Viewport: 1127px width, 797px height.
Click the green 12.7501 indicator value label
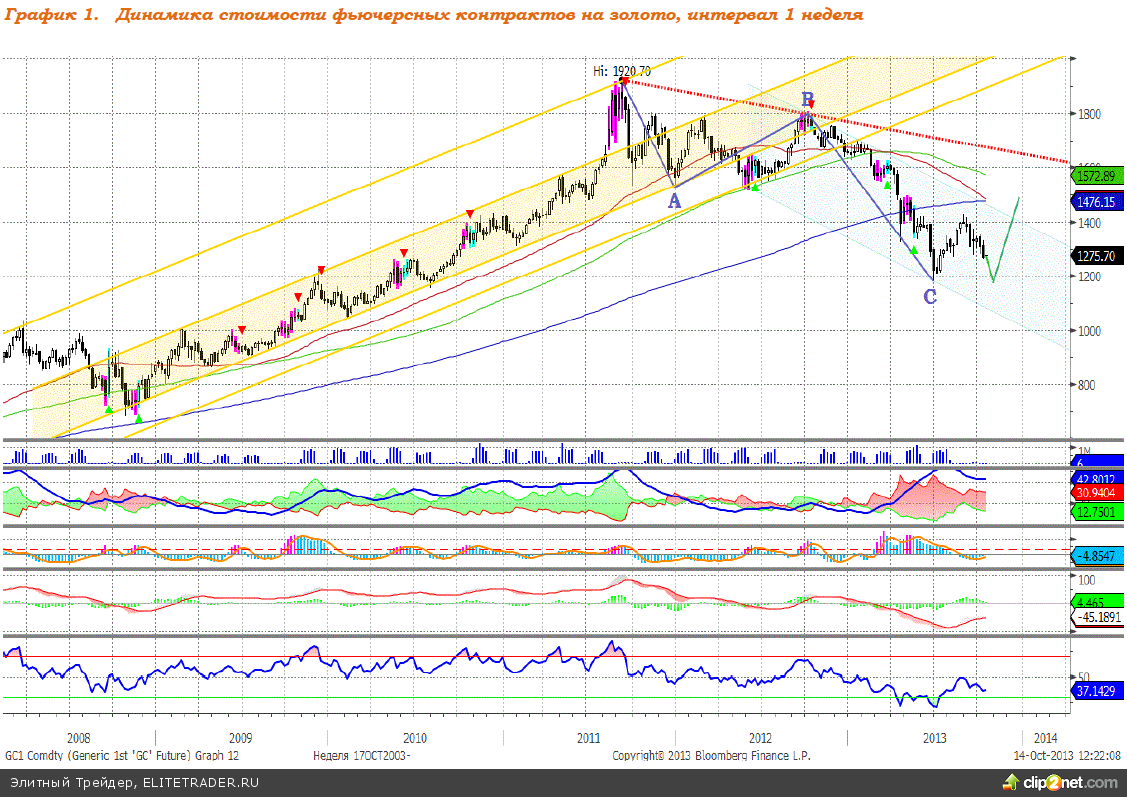[1098, 512]
